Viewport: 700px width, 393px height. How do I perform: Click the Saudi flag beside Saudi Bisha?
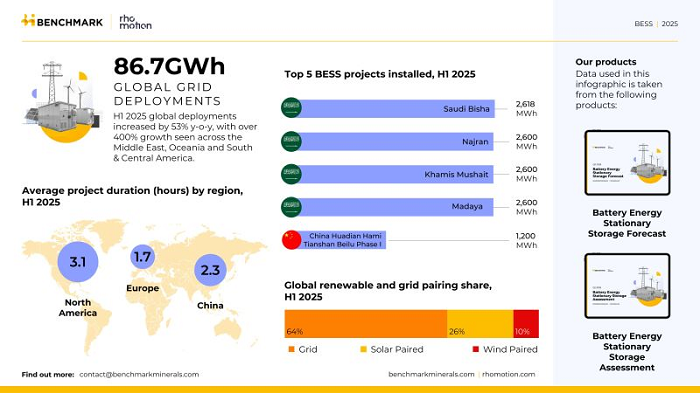pyautogui.click(x=291, y=108)
